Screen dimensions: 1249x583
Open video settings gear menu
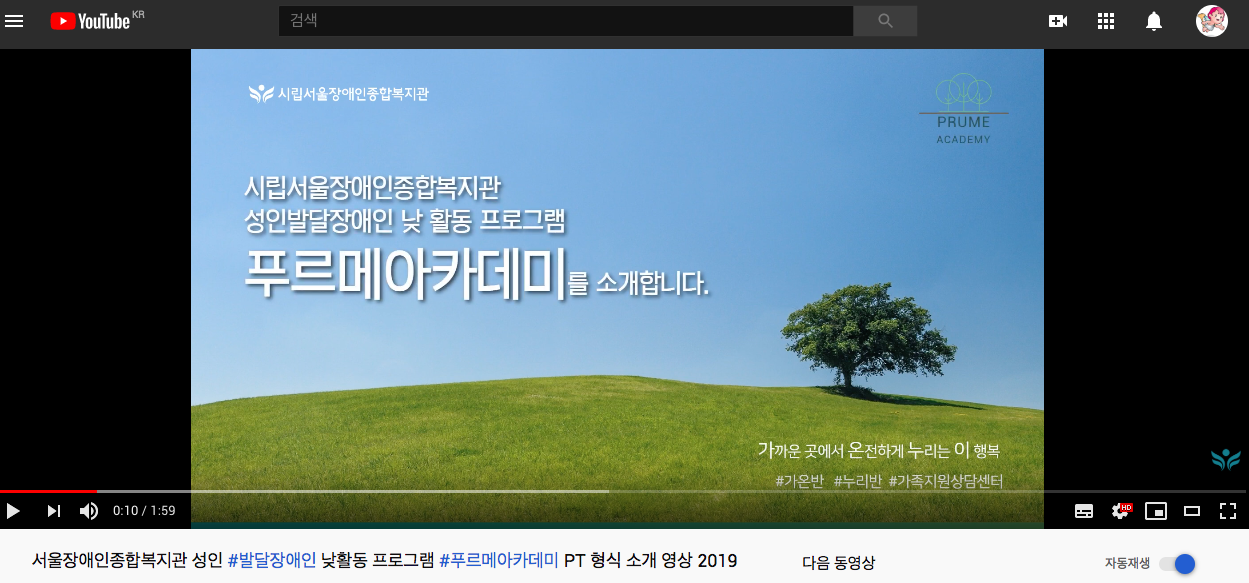pos(1121,511)
